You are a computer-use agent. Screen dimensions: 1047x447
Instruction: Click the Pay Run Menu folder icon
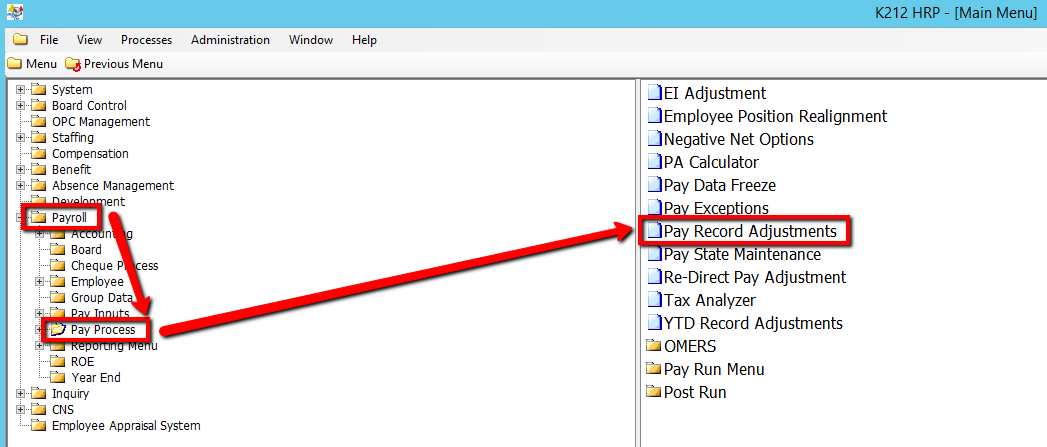pos(655,369)
